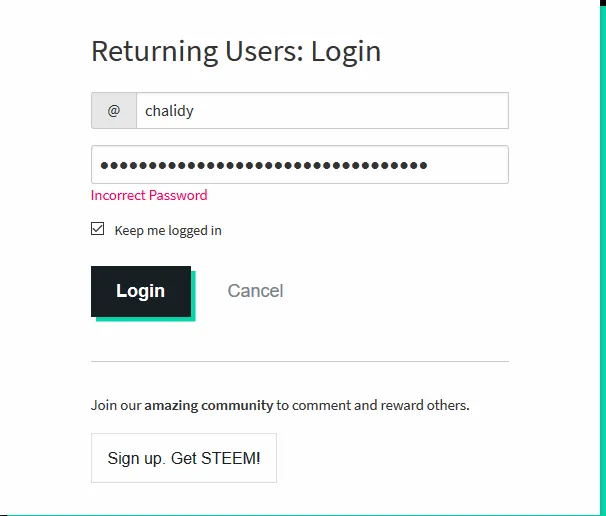Place cursor after the last password dot

pos(428,165)
